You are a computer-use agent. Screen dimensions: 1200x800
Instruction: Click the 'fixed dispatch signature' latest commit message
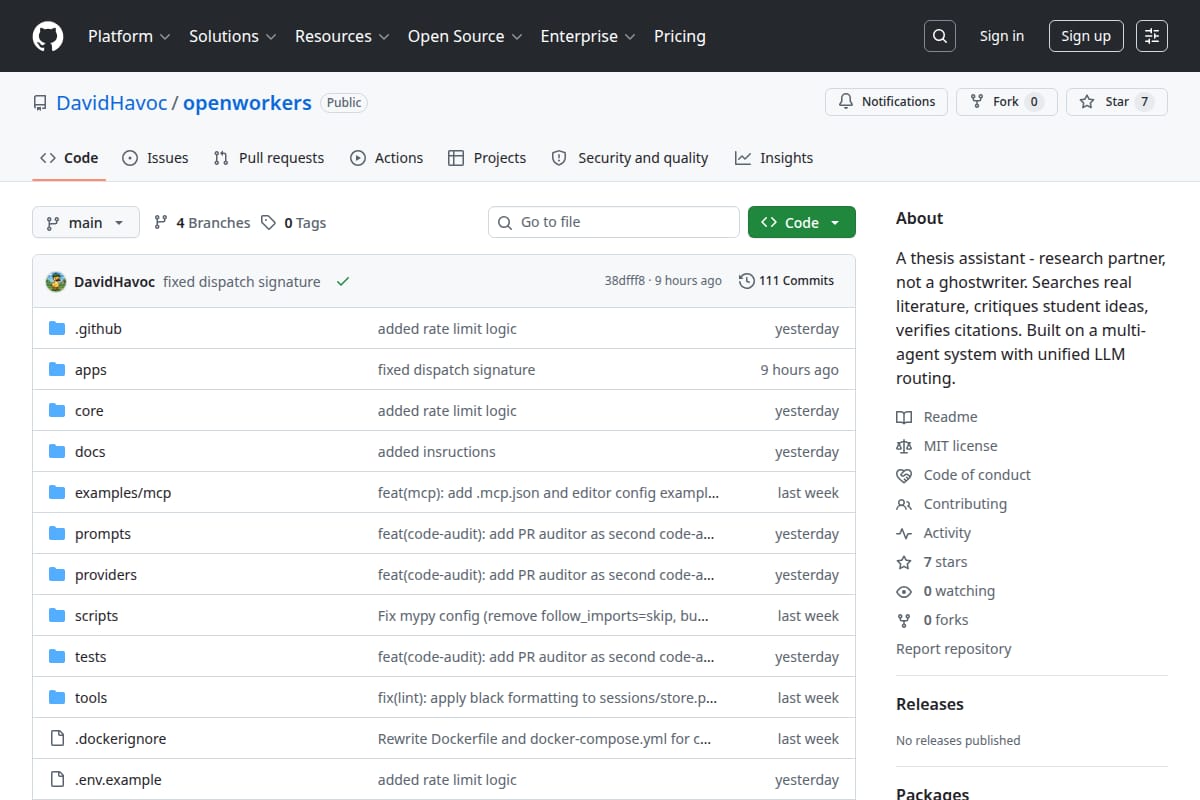pyautogui.click(x=242, y=282)
